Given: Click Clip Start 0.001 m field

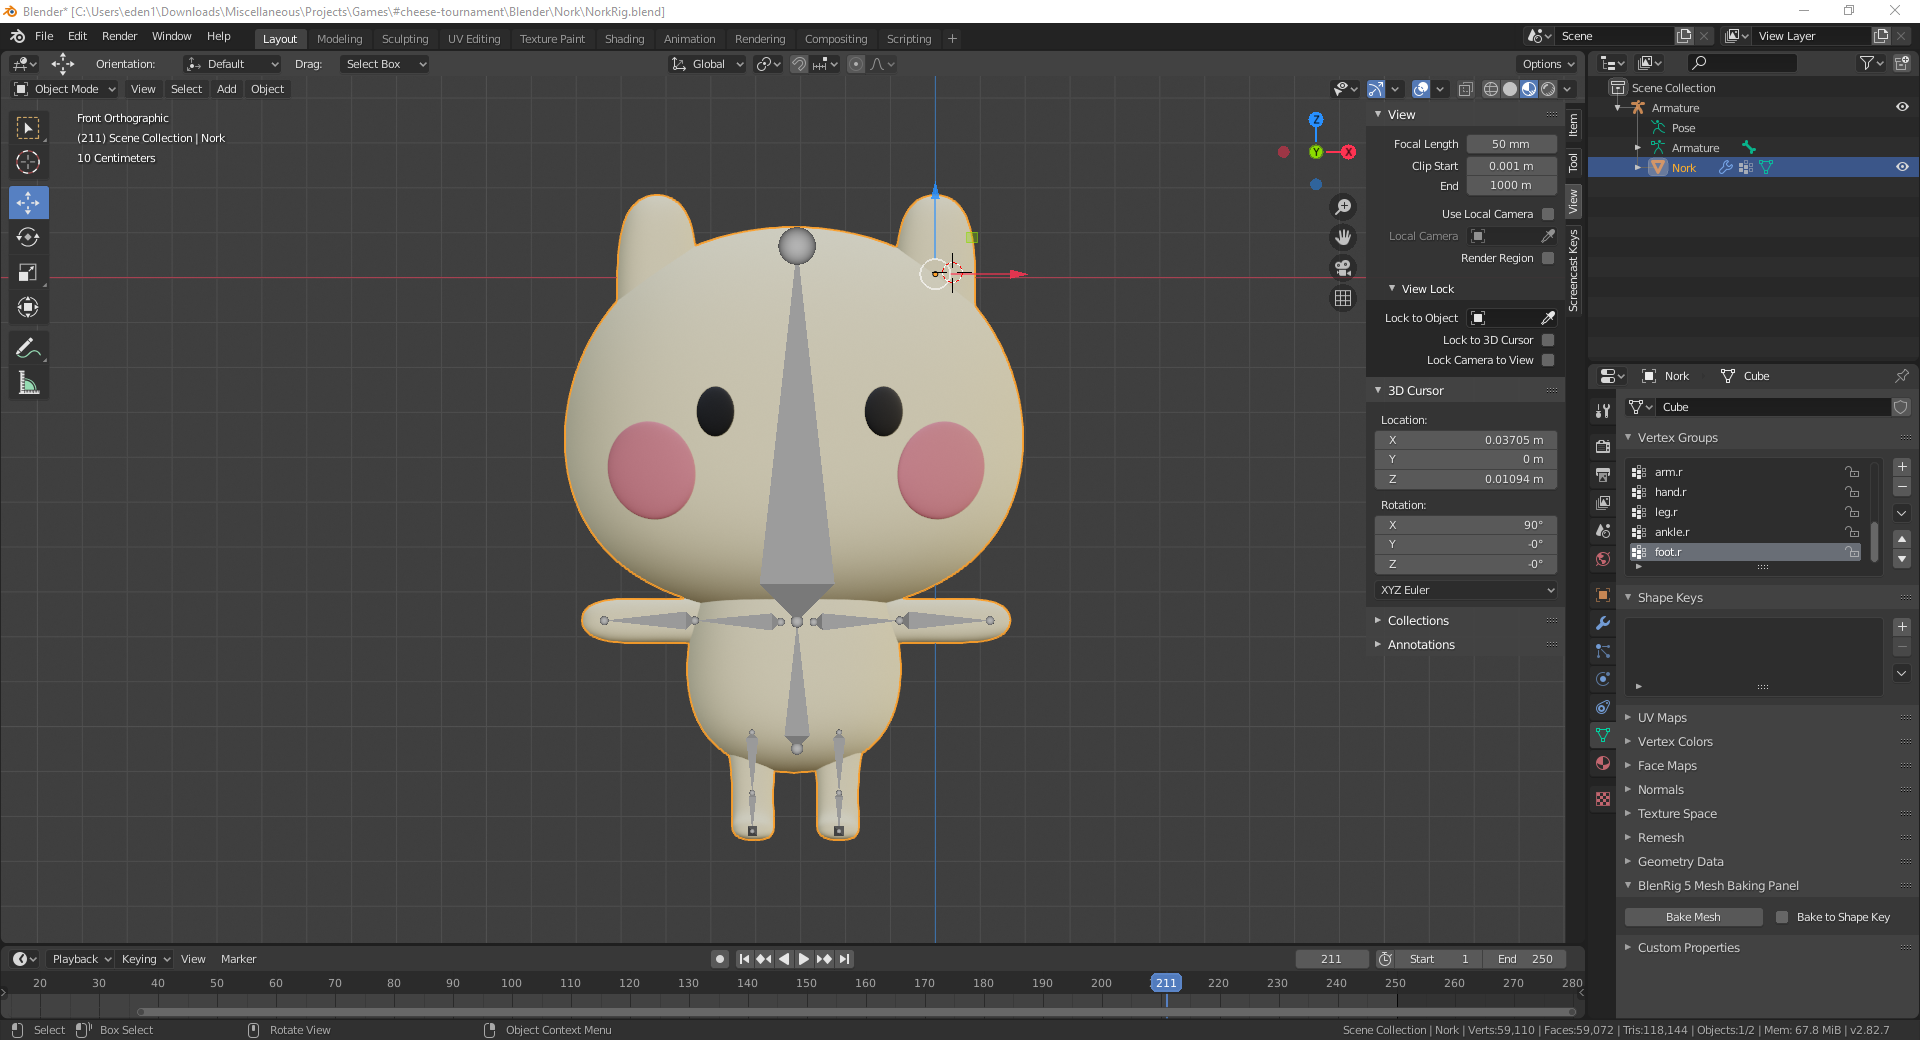Looking at the screenshot, I should (x=1511, y=166).
